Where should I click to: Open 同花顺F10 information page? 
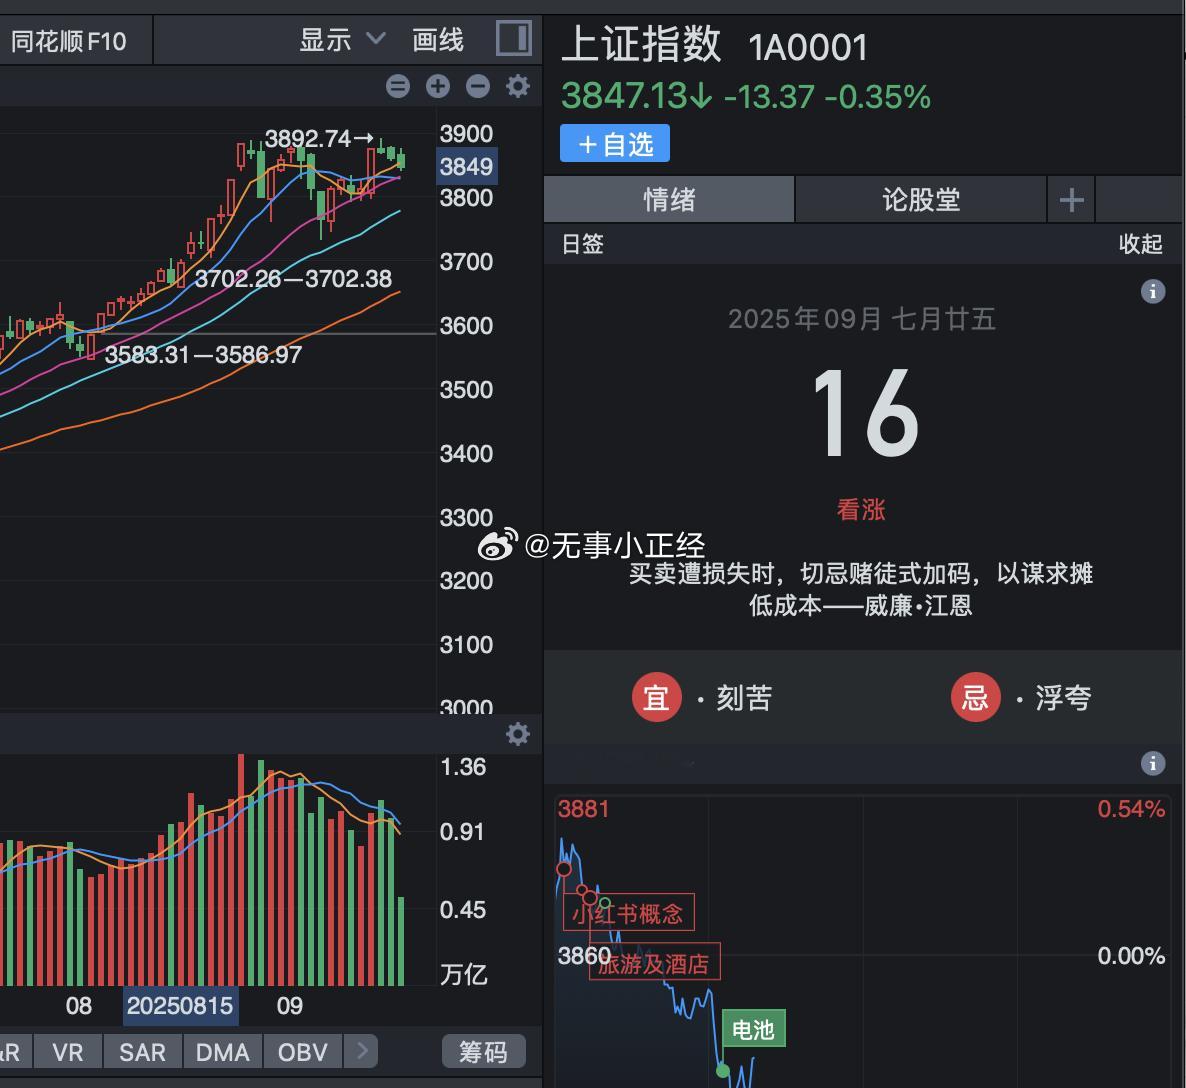[68, 41]
